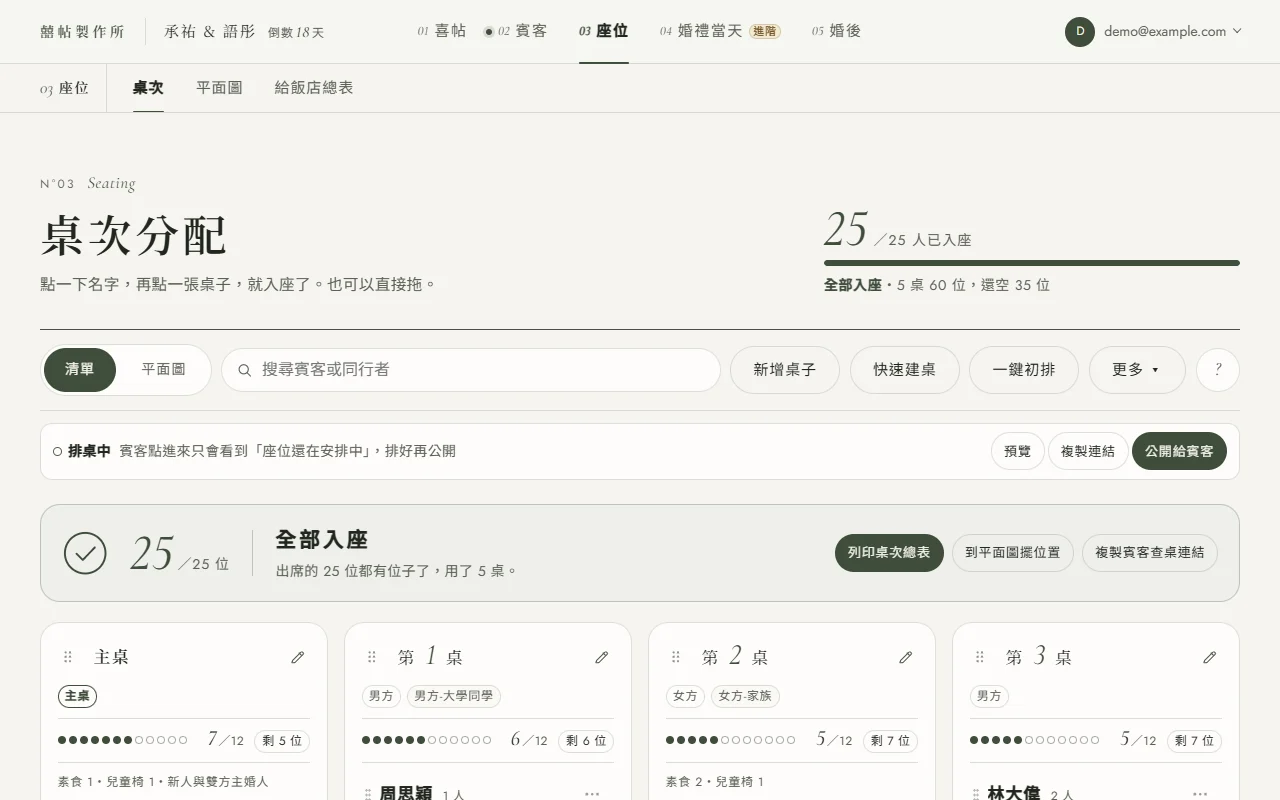The width and height of the screenshot is (1280, 800).
Task: Select the 平面圖 sub-tab
Action: (x=219, y=88)
